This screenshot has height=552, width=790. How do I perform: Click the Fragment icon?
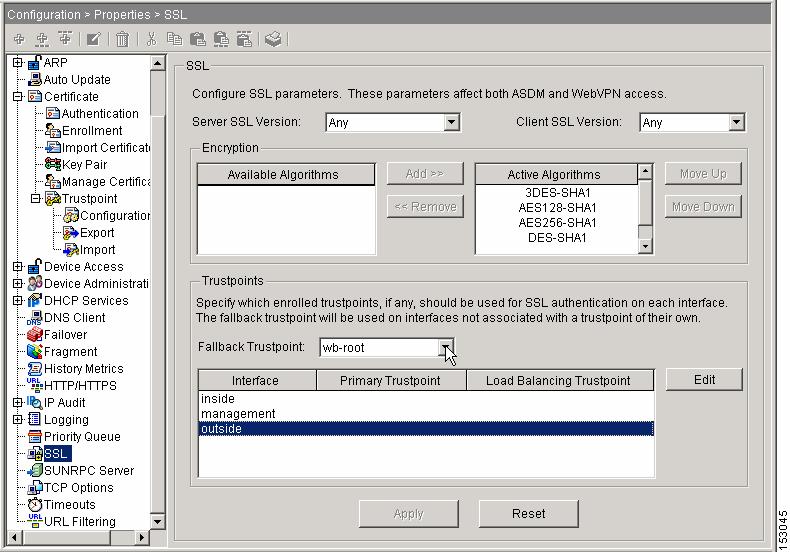(35, 352)
